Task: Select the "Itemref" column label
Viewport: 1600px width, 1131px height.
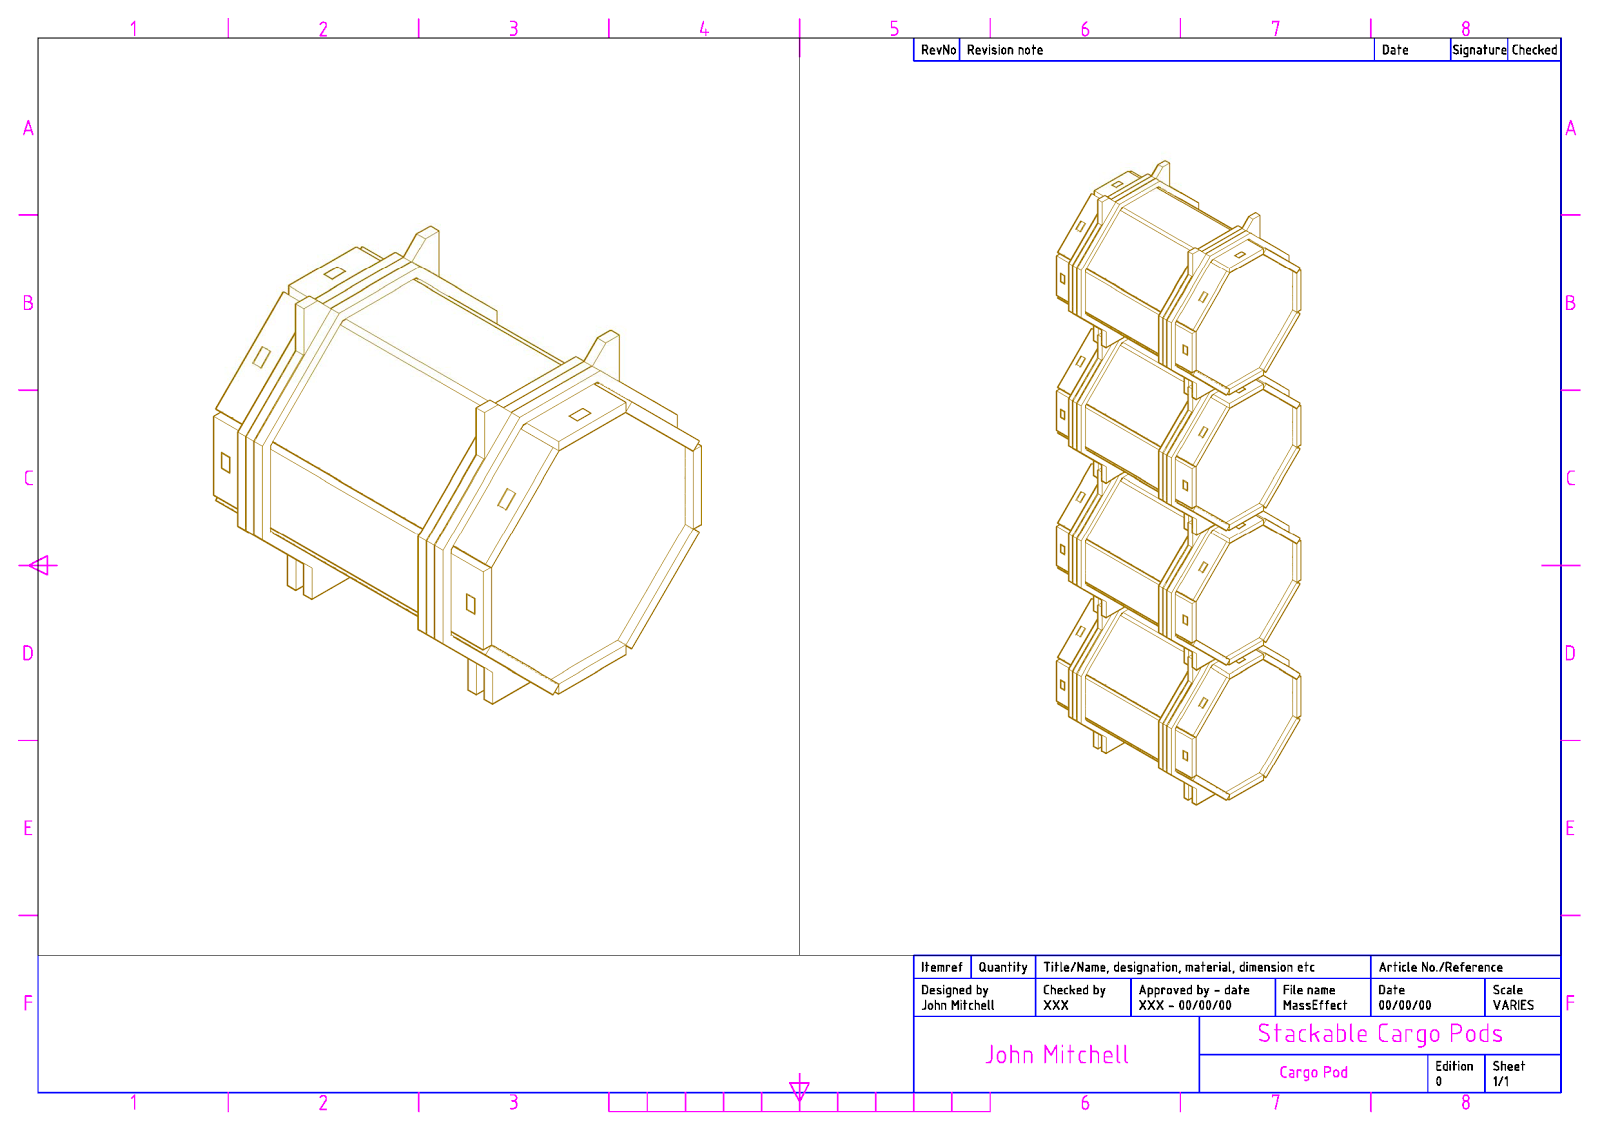Action: (x=942, y=967)
